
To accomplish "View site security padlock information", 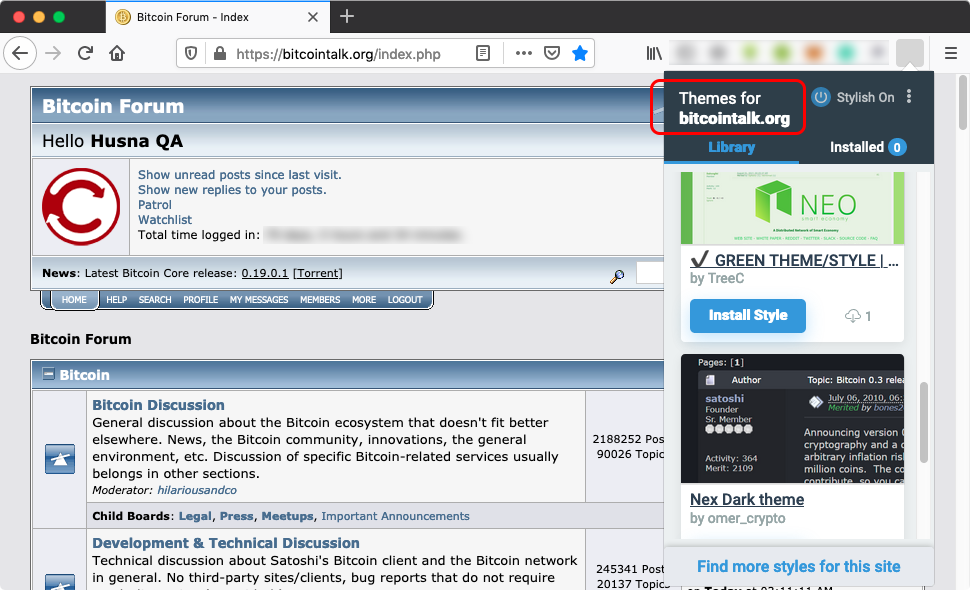I will (x=220, y=53).
